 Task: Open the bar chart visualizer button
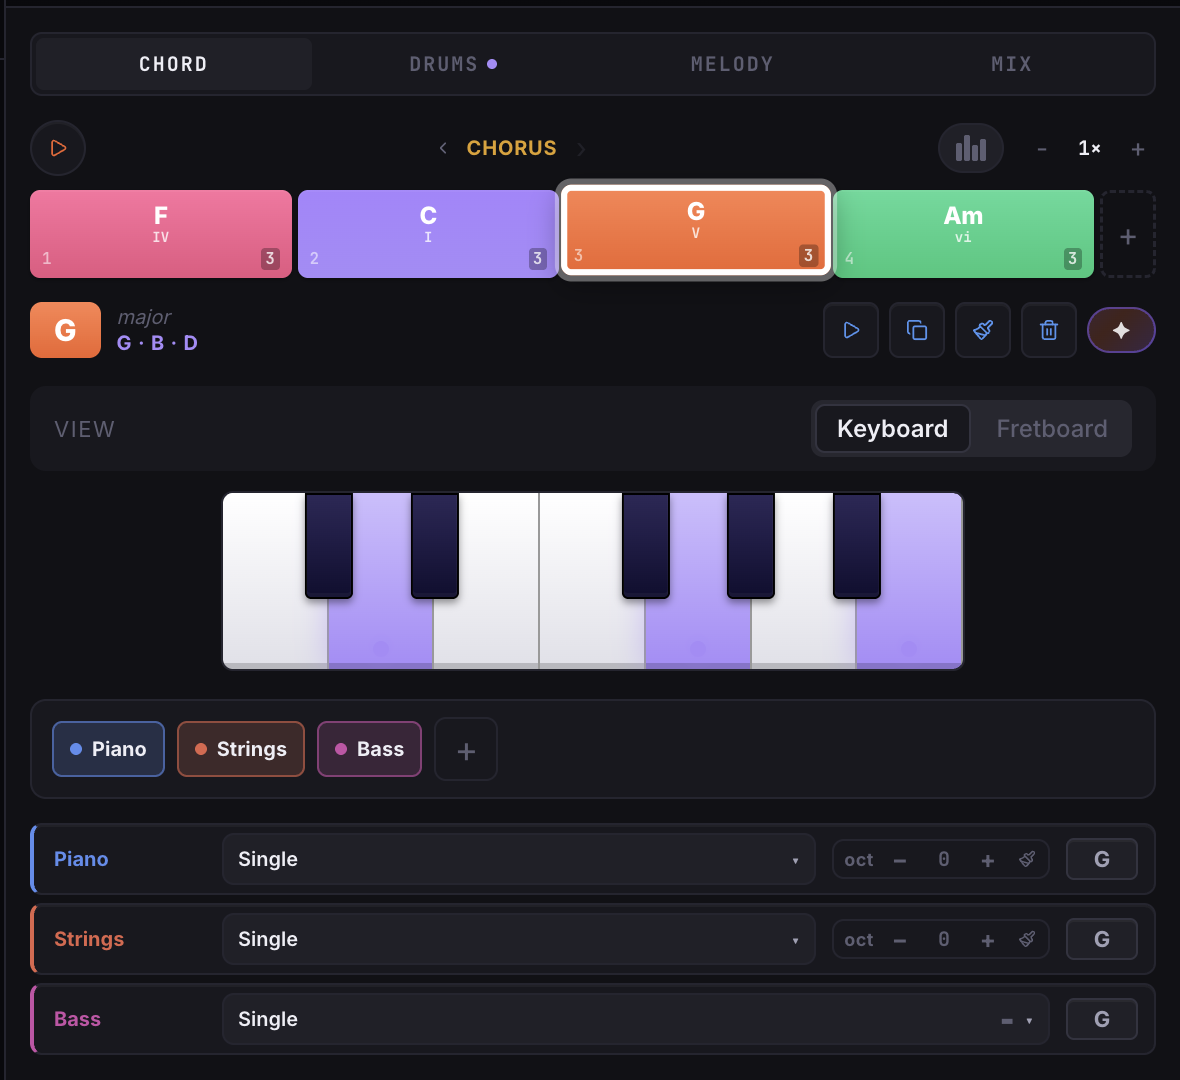tap(970, 148)
